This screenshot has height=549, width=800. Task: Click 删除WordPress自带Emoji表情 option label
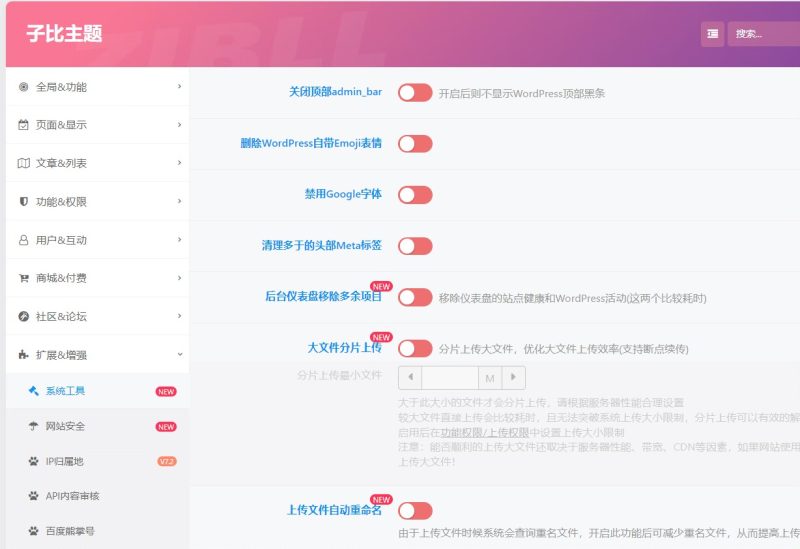point(311,143)
